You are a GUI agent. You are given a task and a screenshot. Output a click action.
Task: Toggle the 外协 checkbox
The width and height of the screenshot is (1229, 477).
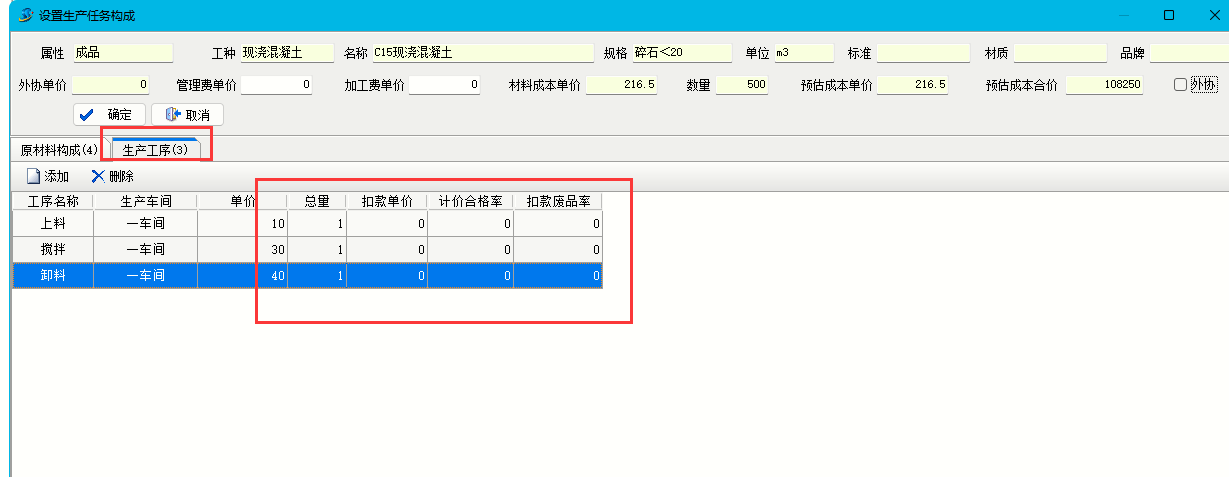pos(1180,85)
